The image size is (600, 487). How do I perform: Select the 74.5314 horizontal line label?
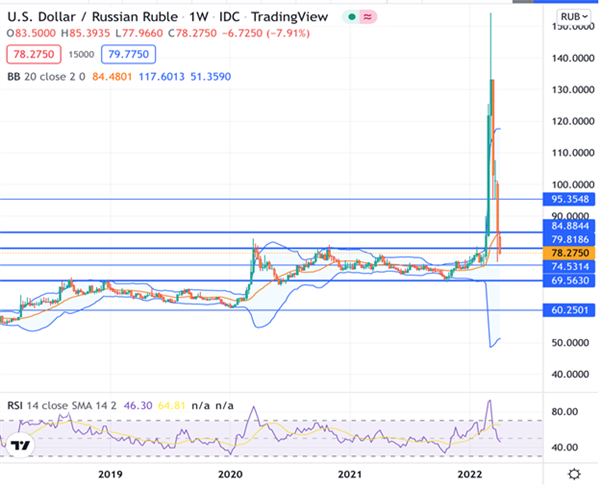[x=569, y=267]
